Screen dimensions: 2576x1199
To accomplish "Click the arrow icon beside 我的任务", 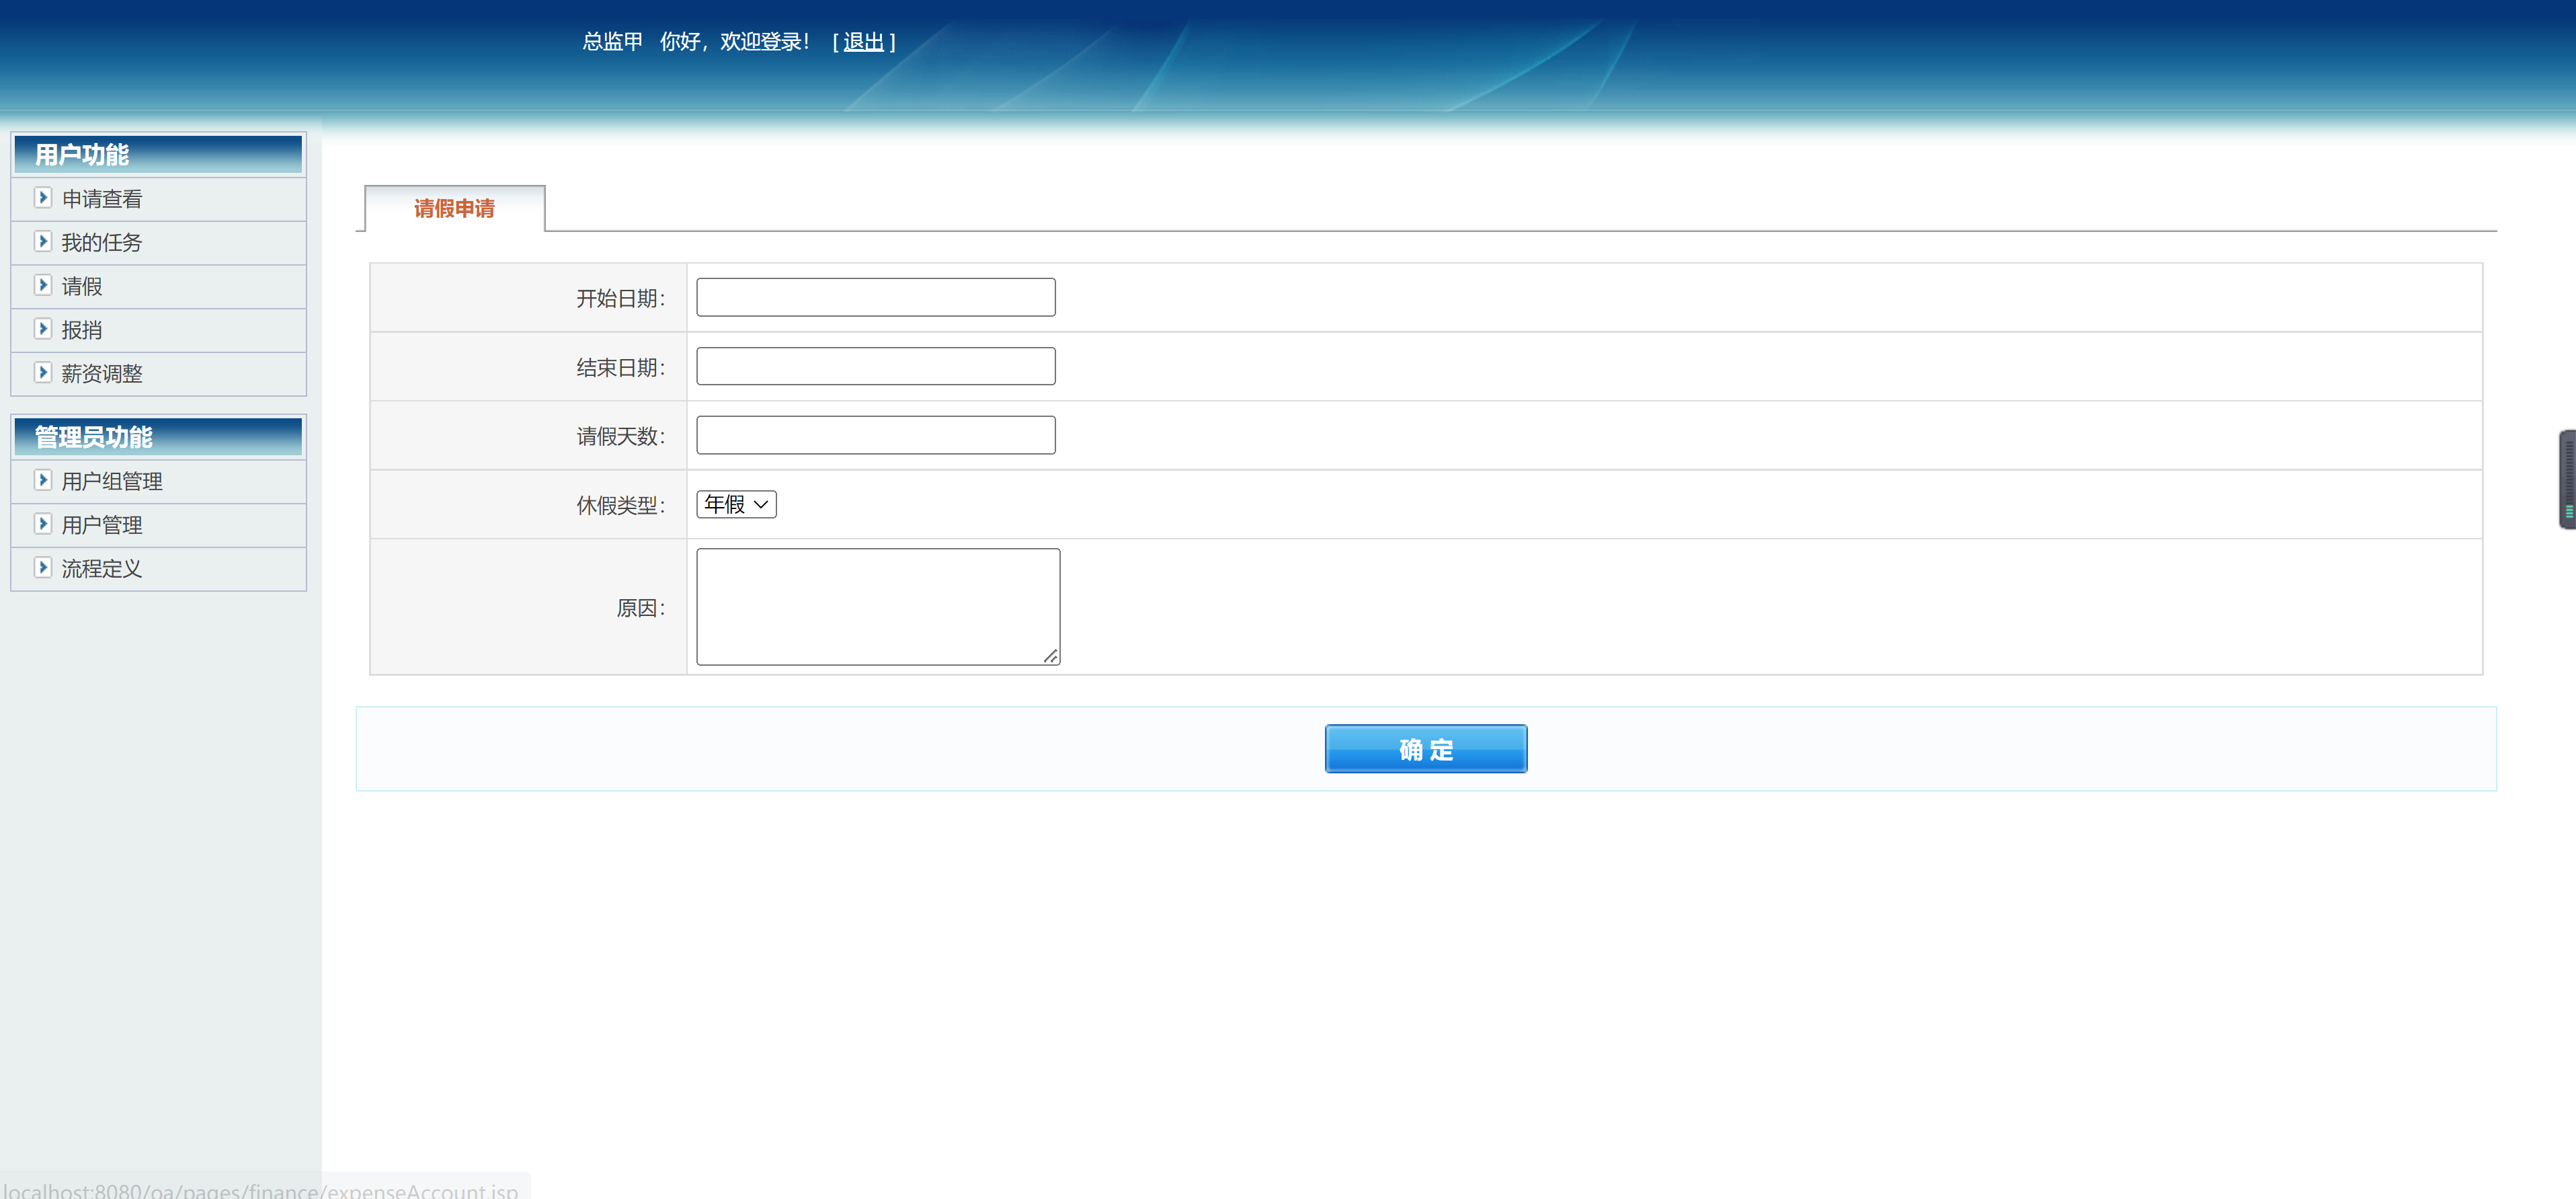I will (43, 242).
